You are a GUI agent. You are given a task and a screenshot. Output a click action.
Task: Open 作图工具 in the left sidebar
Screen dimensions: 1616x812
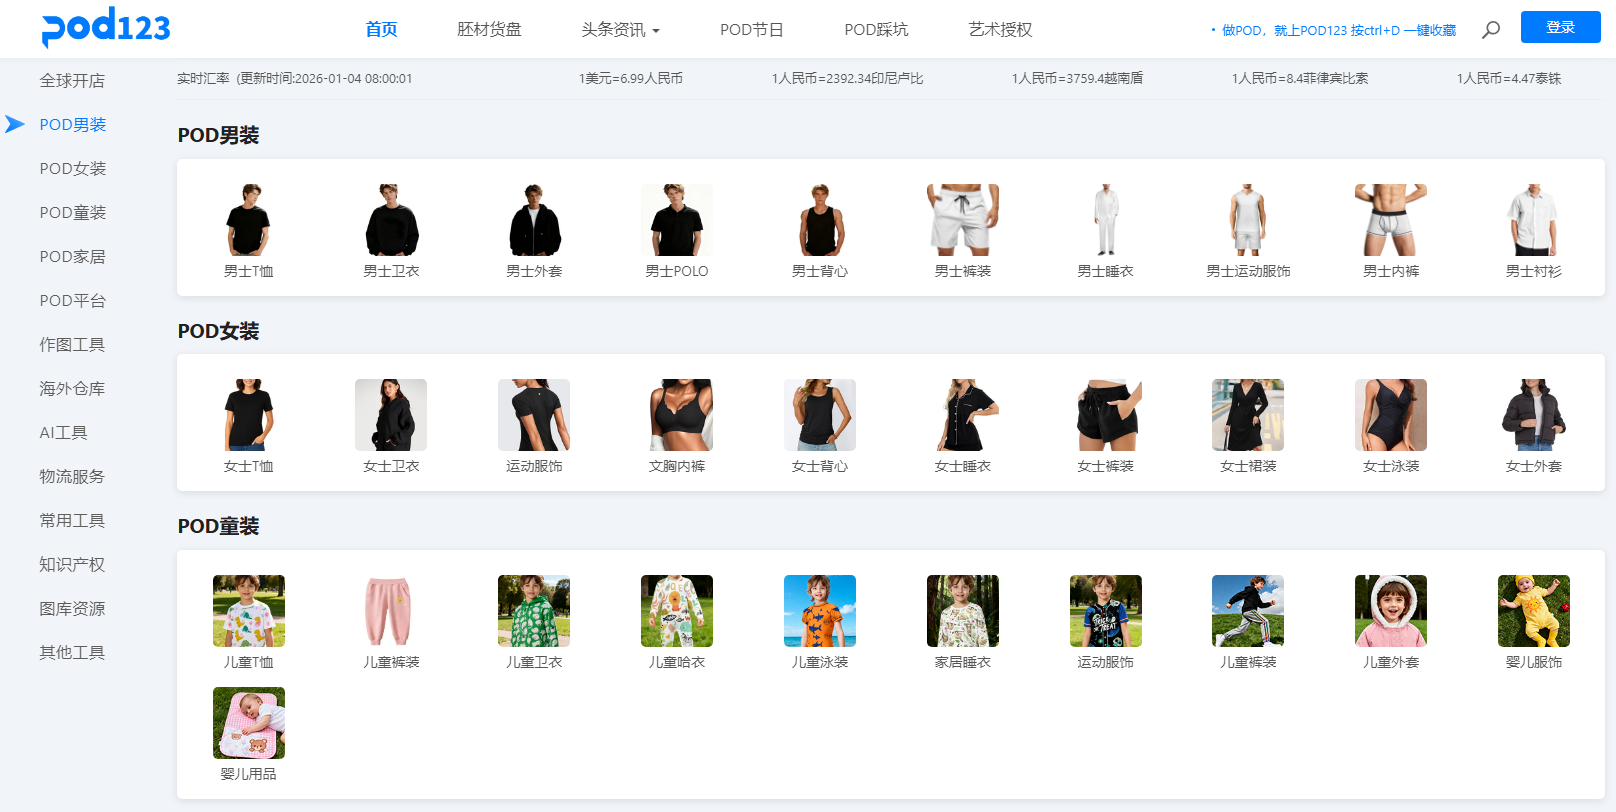(72, 345)
